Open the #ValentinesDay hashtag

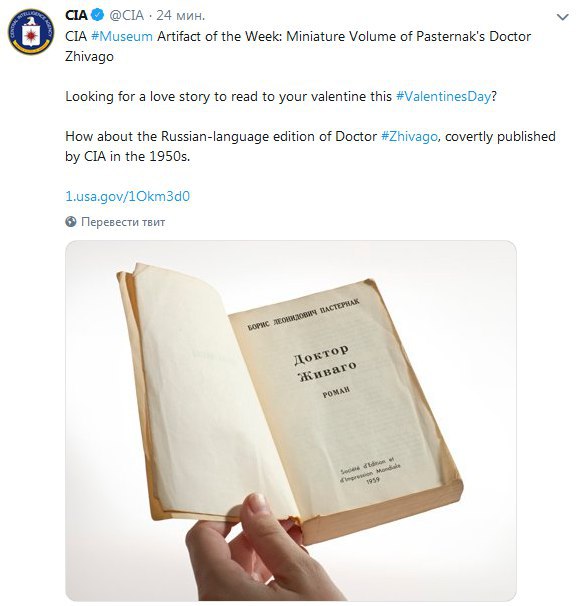tap(443, 96)
